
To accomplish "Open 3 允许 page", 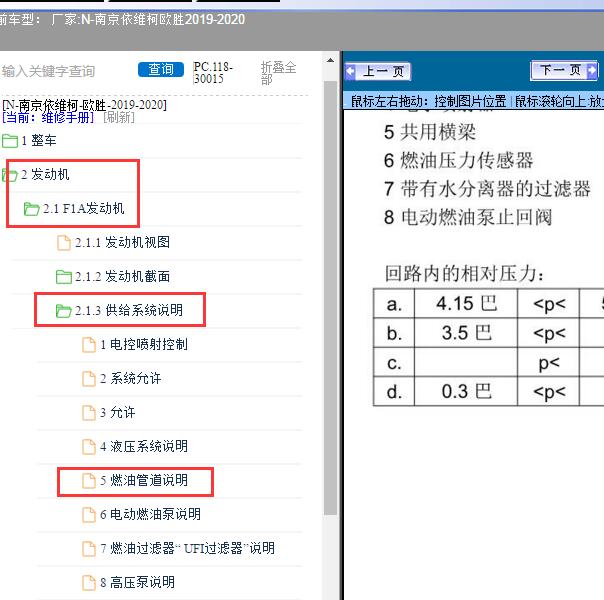I will (x=118, y=412).
